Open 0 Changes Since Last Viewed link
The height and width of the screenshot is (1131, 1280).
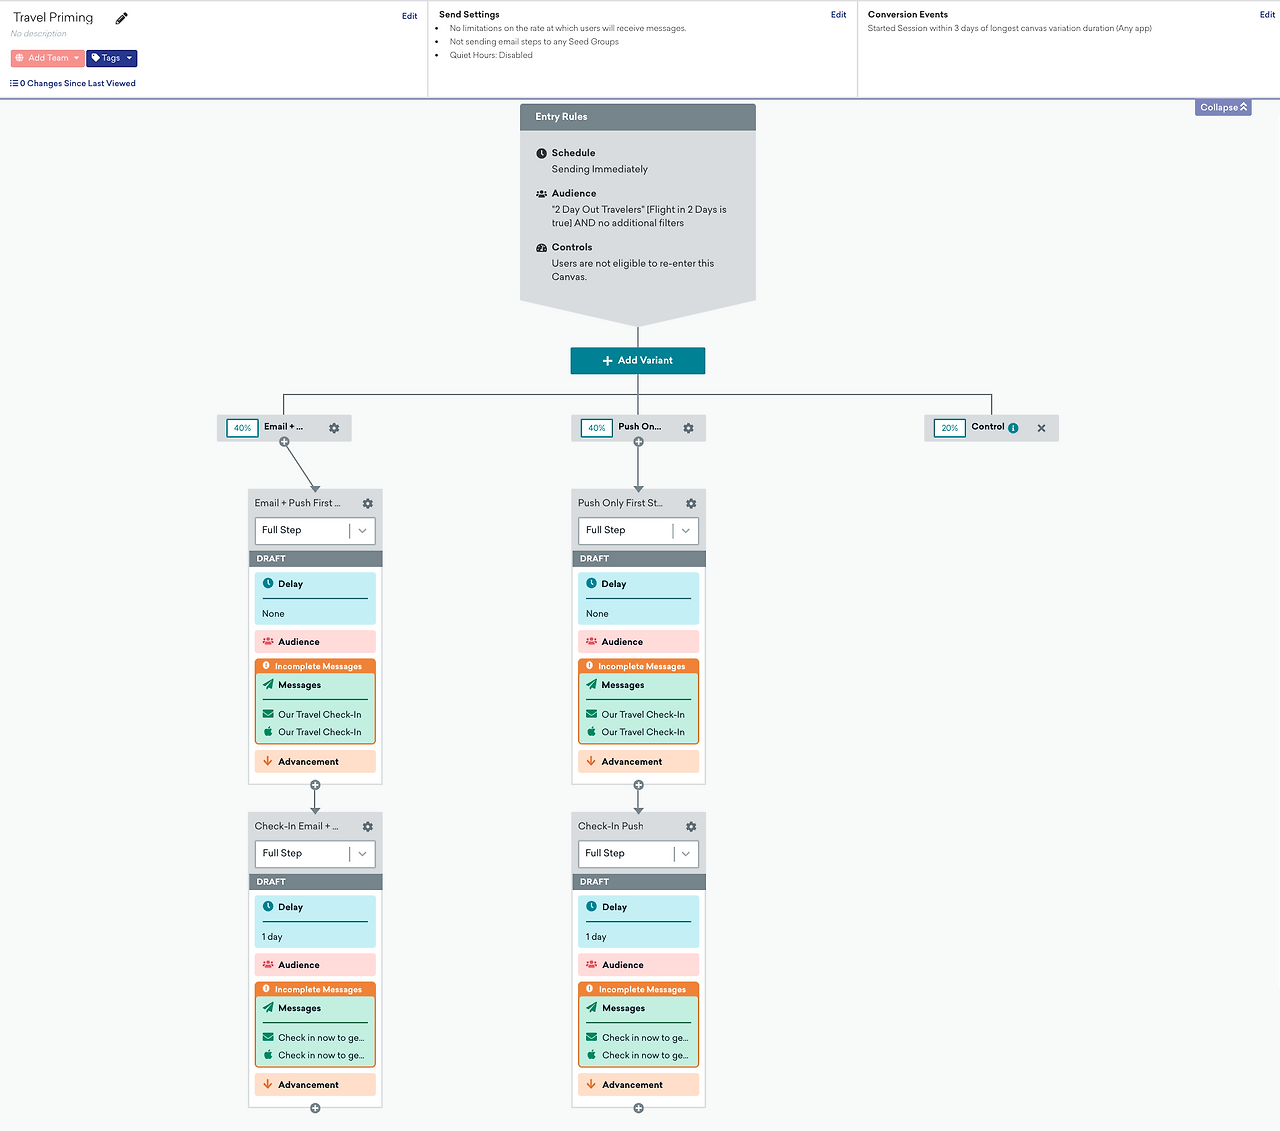tap(73, 84)
